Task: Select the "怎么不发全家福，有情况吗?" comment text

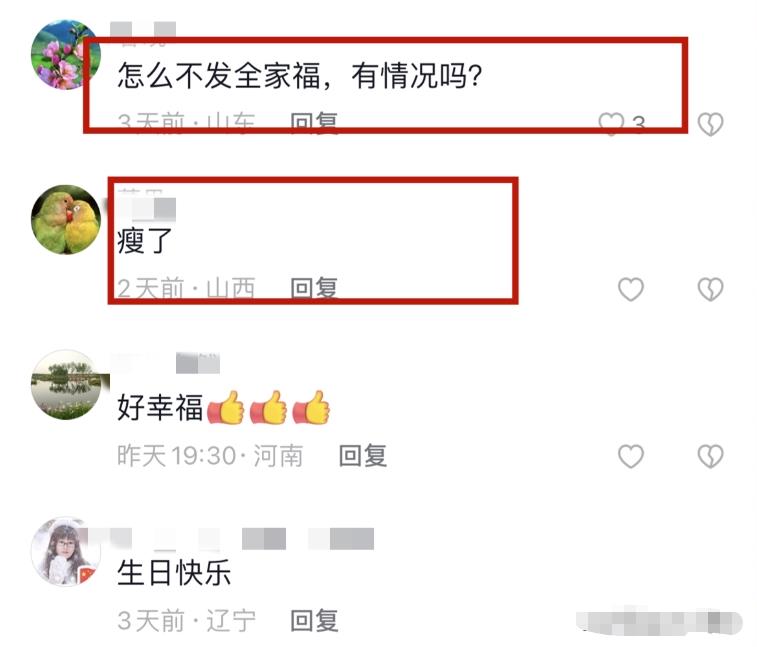Action: pyautogui.click(x=300, y=76)
